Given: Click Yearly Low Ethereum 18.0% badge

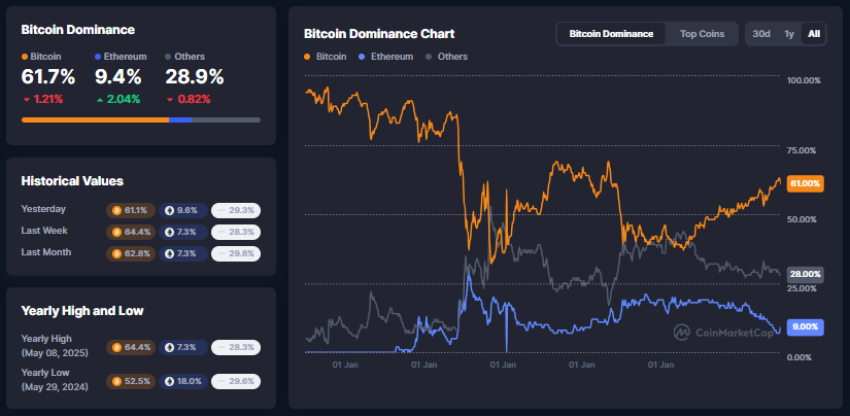Looking at the screenshot, I should (x=183, y=381).
